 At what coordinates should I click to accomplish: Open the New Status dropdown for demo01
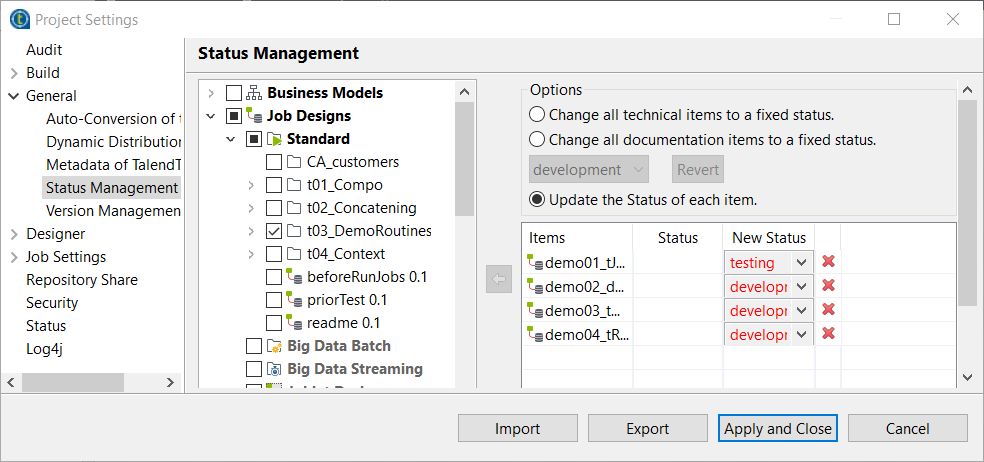tap(802, 263)
